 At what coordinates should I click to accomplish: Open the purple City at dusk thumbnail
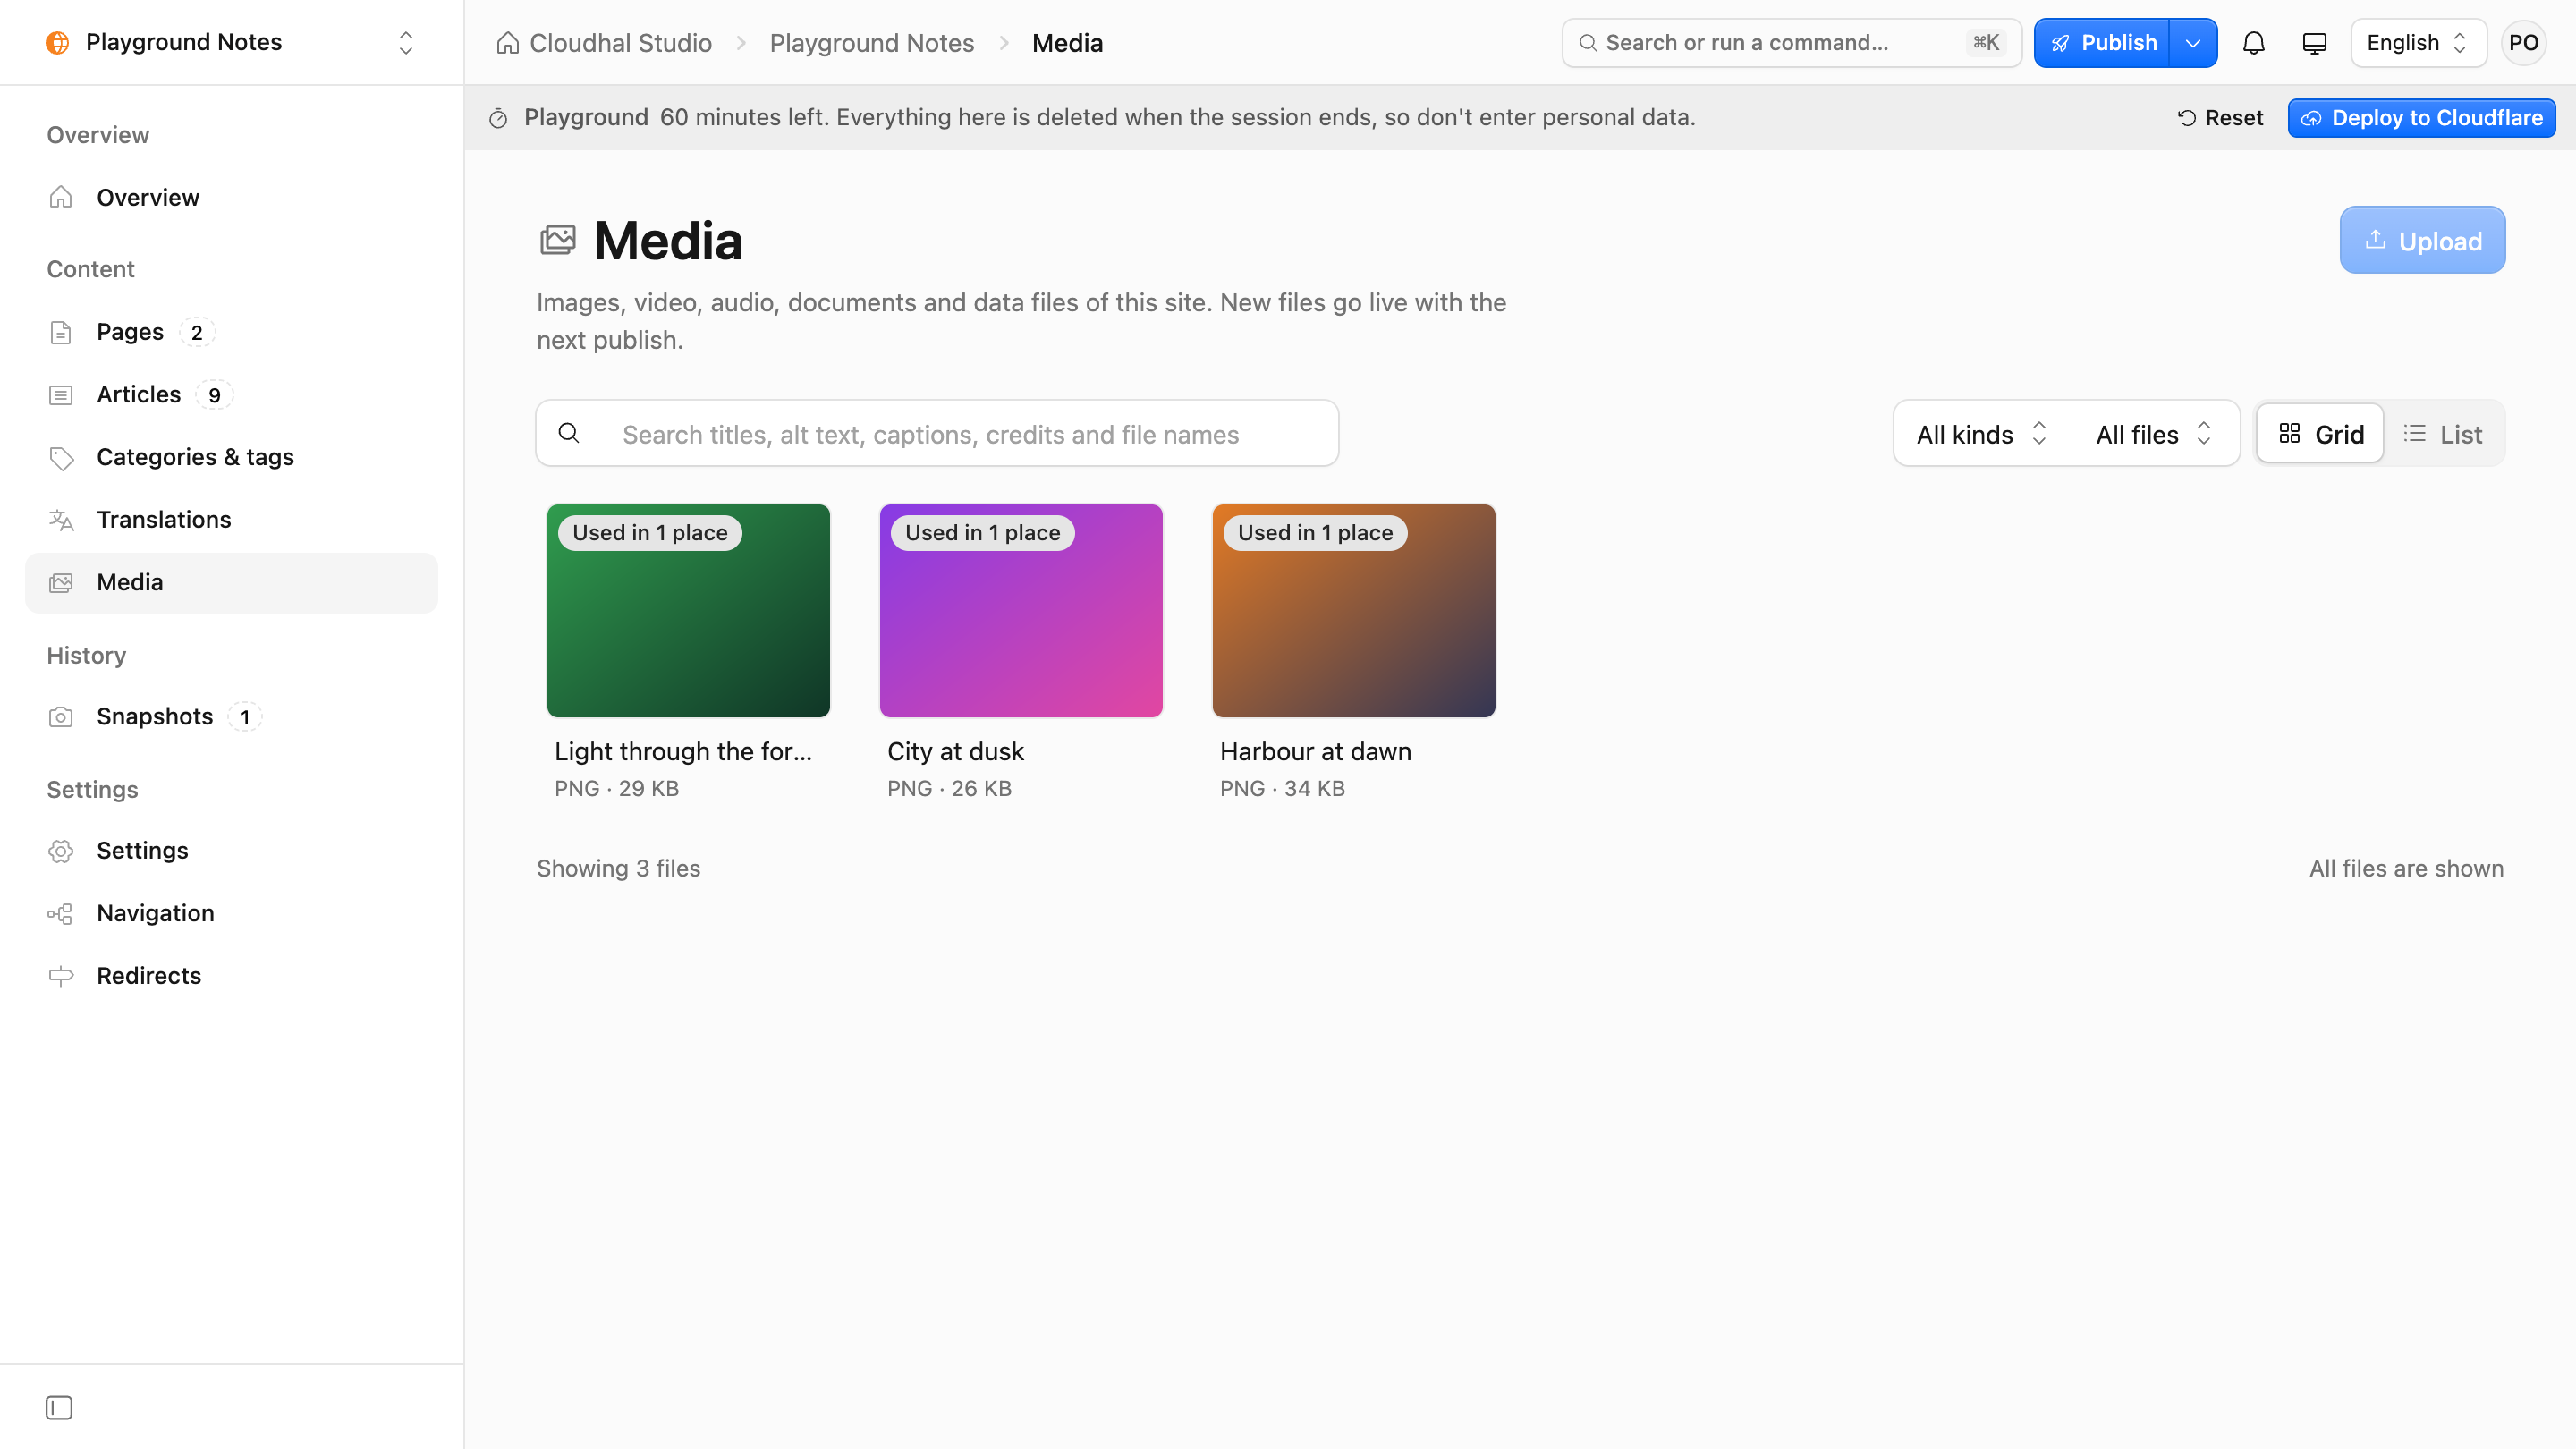1021,611
